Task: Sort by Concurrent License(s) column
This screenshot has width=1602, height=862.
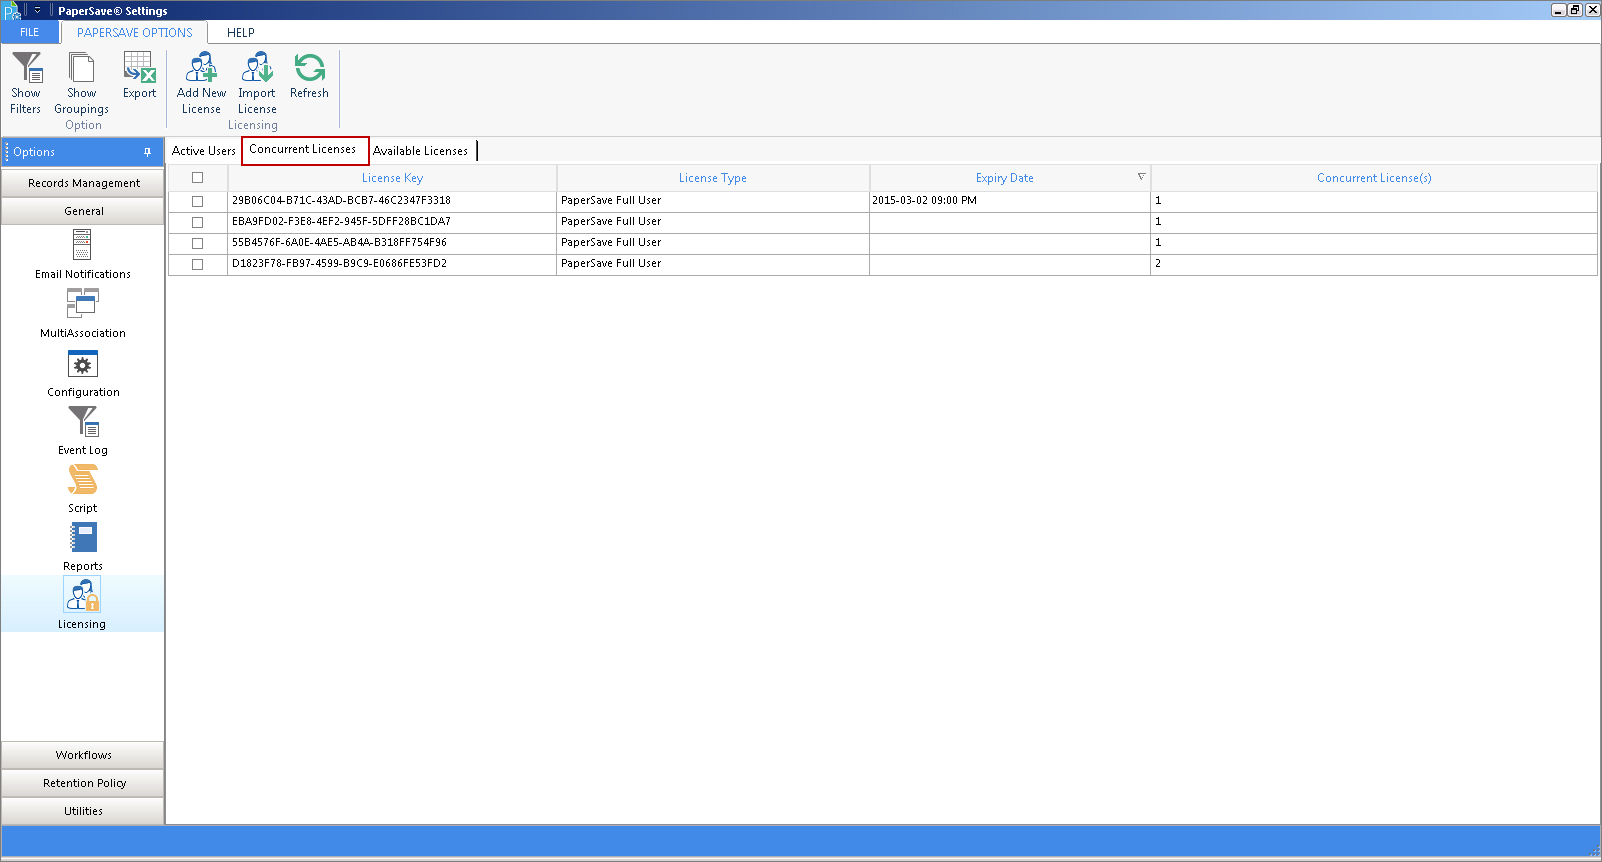Action: [x=1374, y=178]
